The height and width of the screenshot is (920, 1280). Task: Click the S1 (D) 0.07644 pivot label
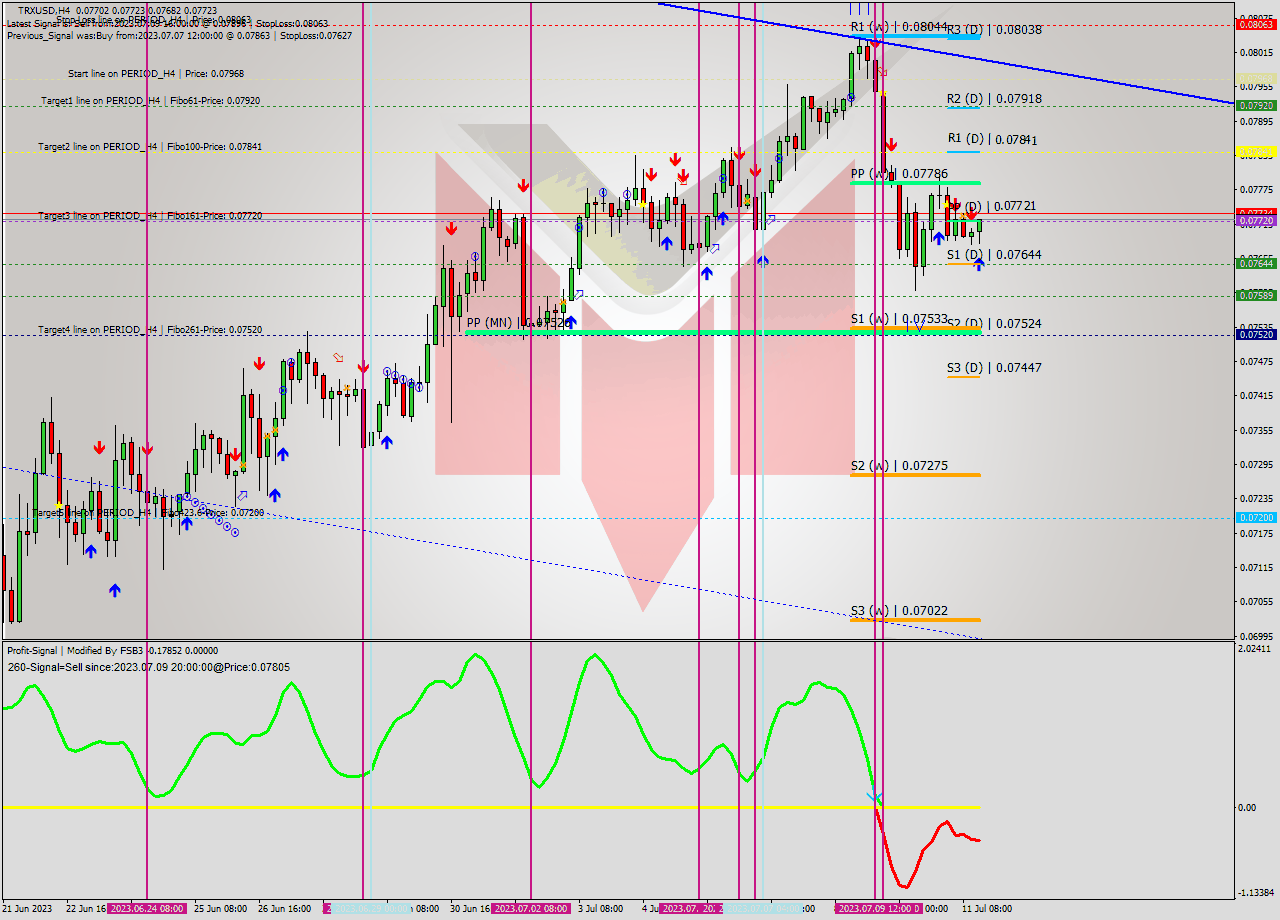[994, 255]
